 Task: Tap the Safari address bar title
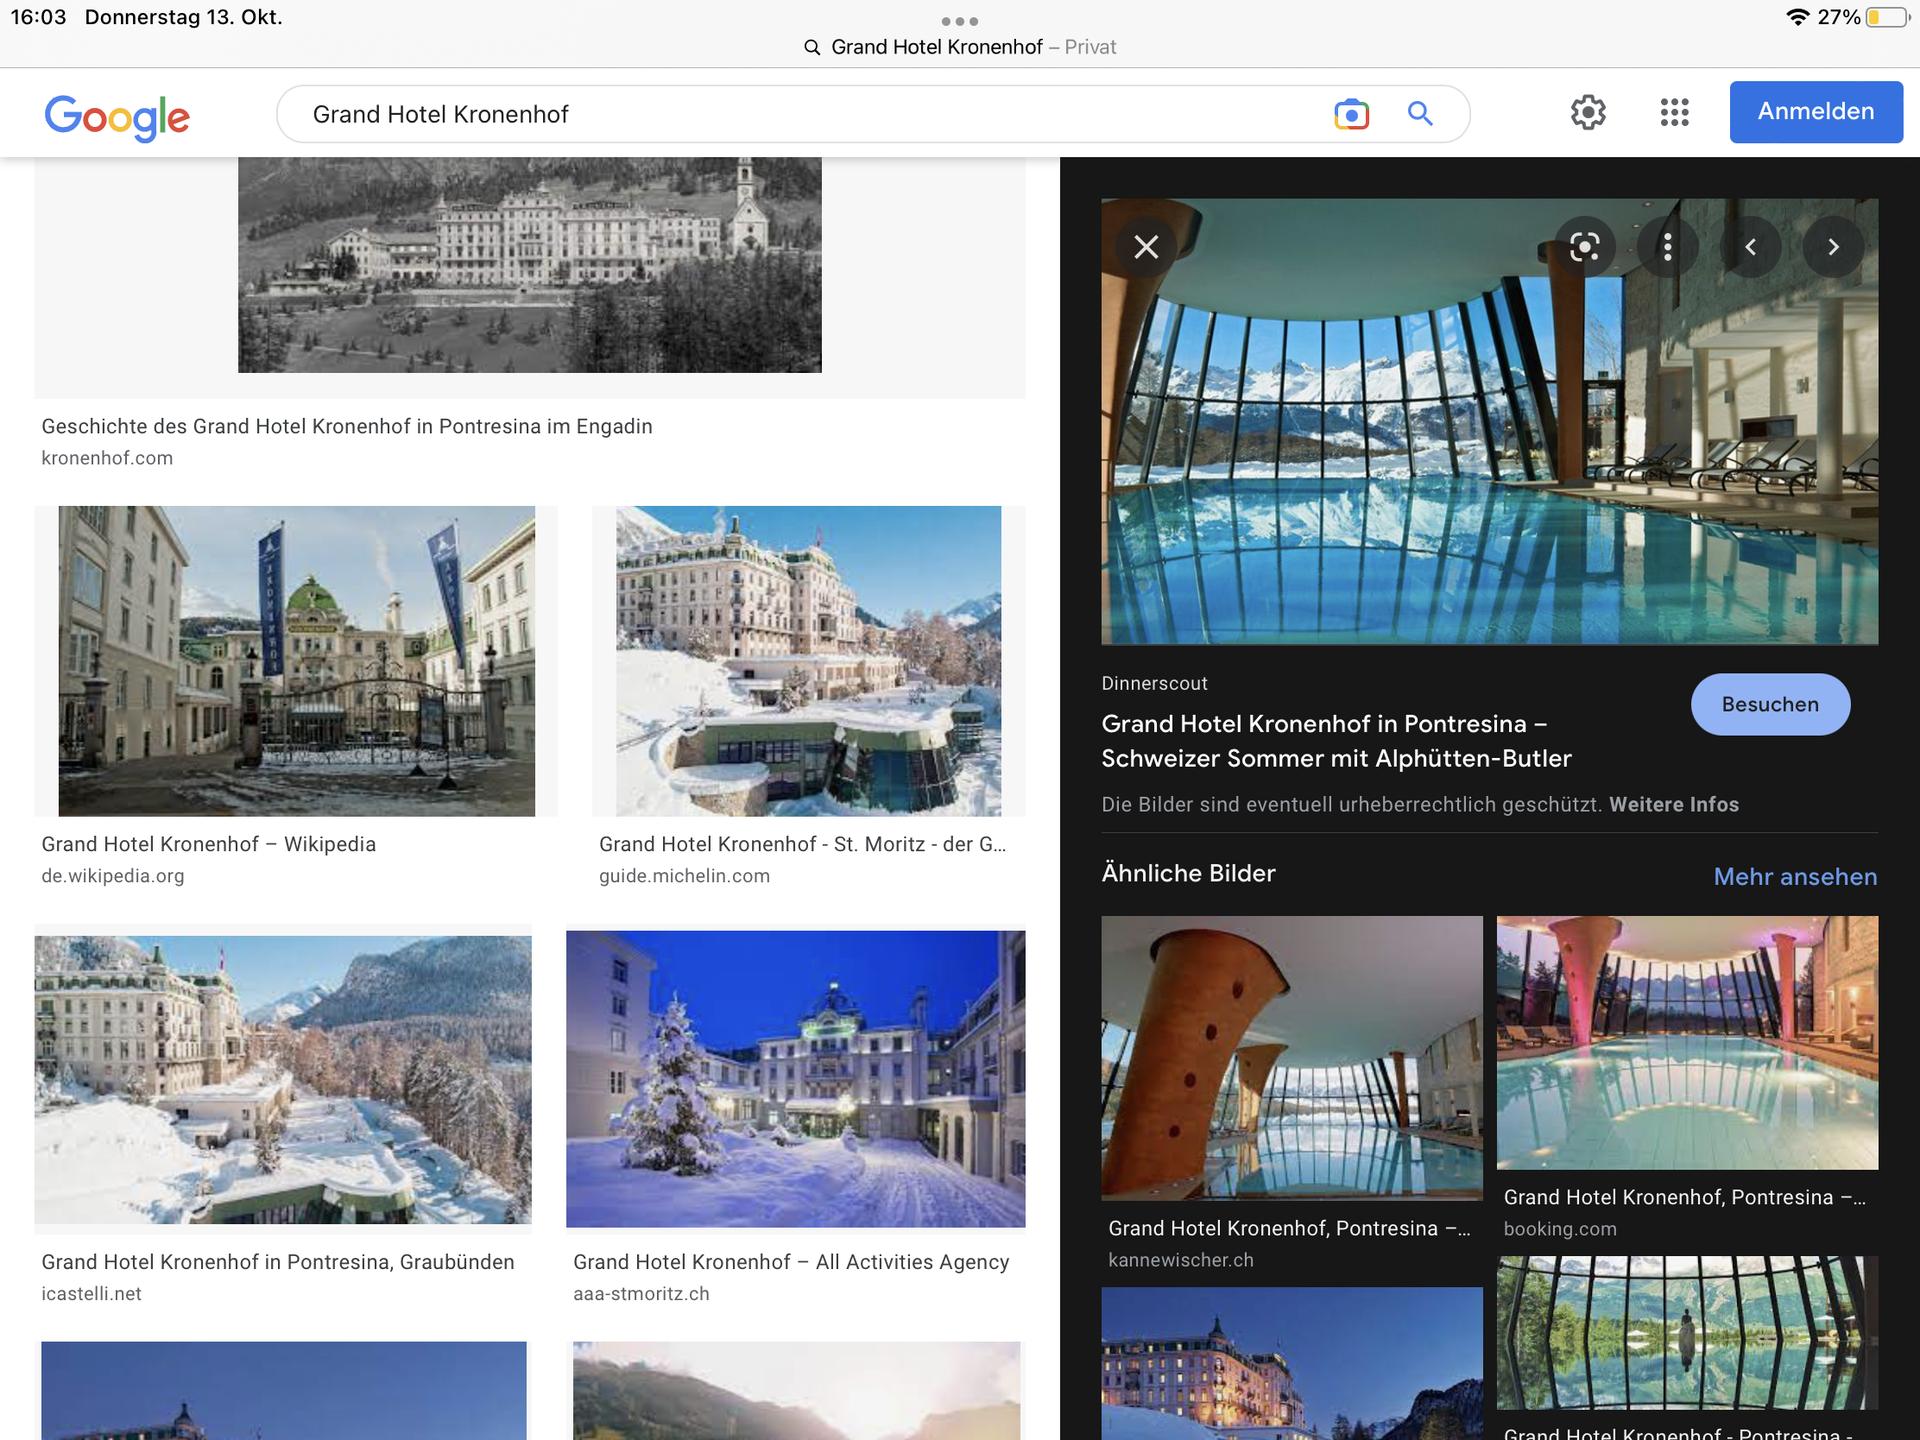coord(973,47)
